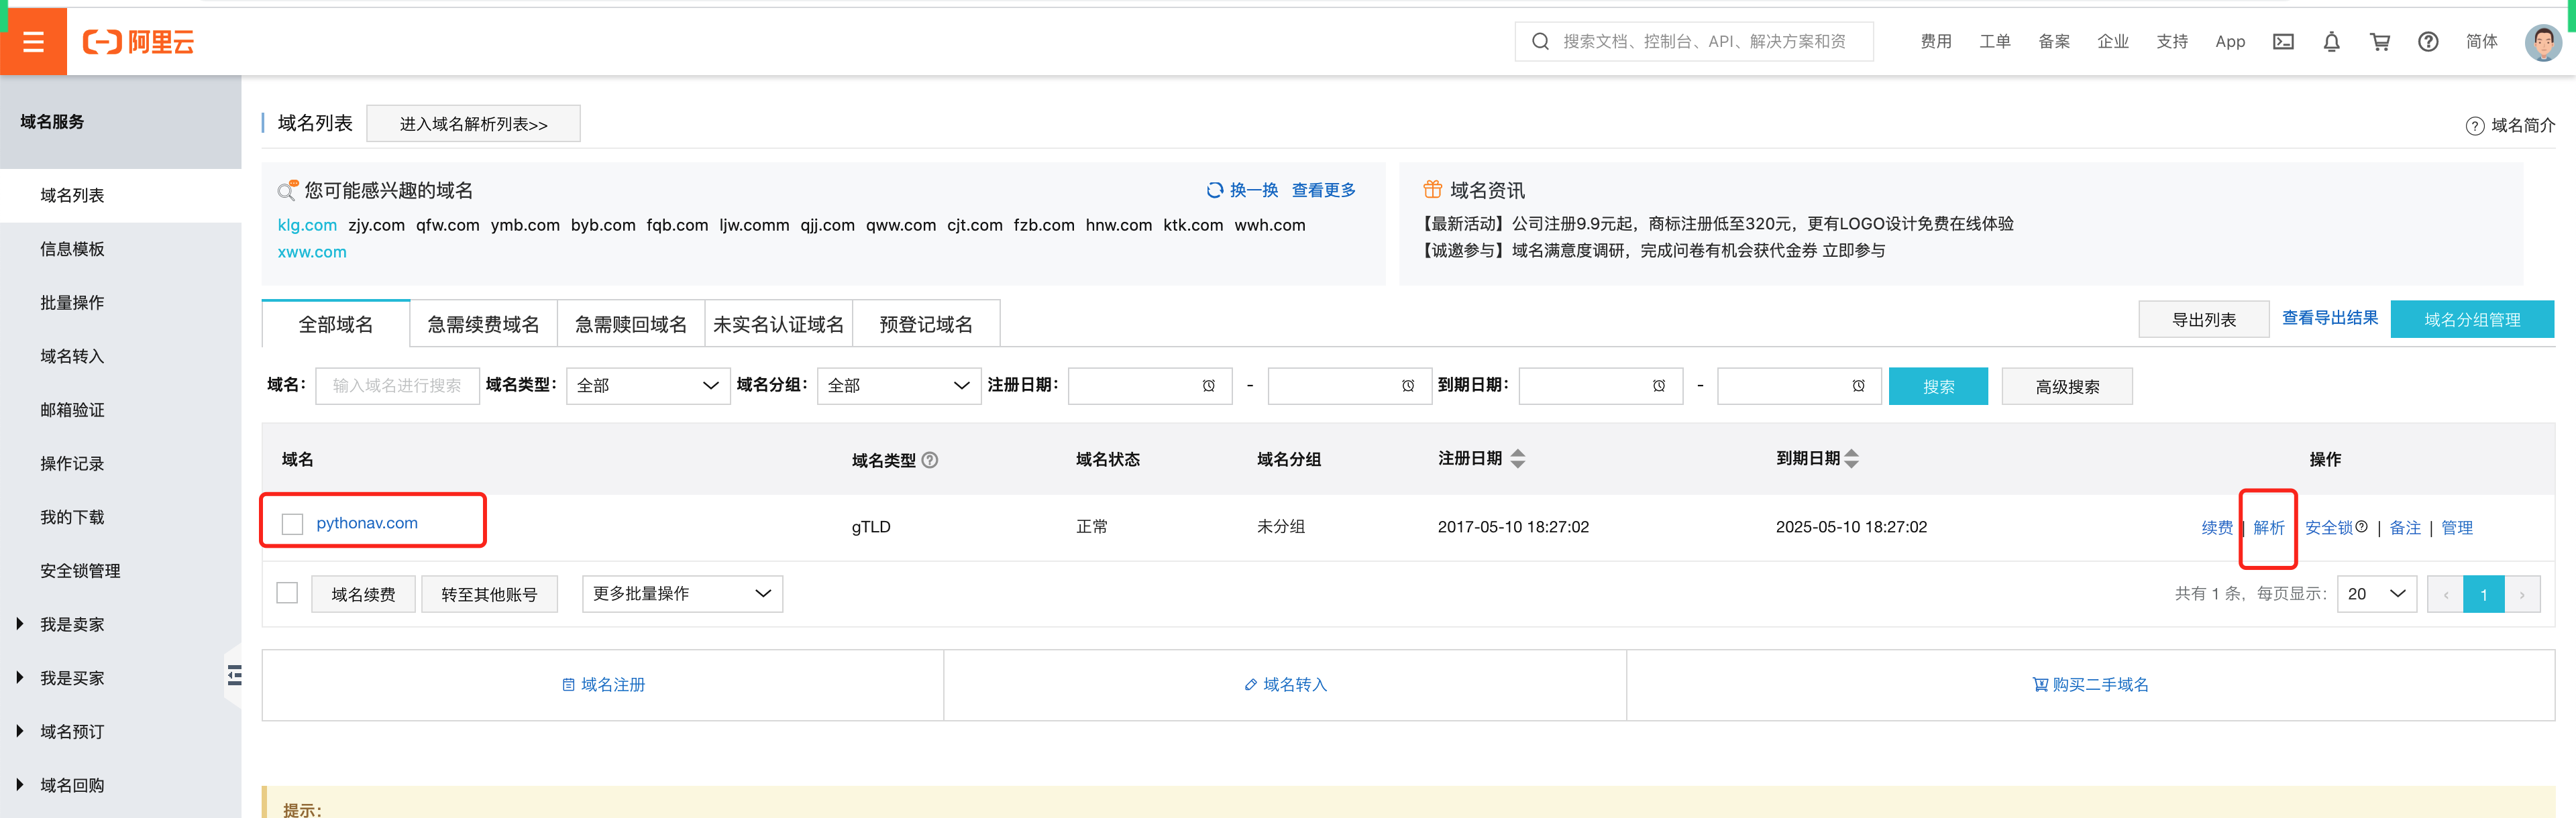Open the 更多批量操作 dropdown
2576x818 pixels.
click(x=682, y=594)
